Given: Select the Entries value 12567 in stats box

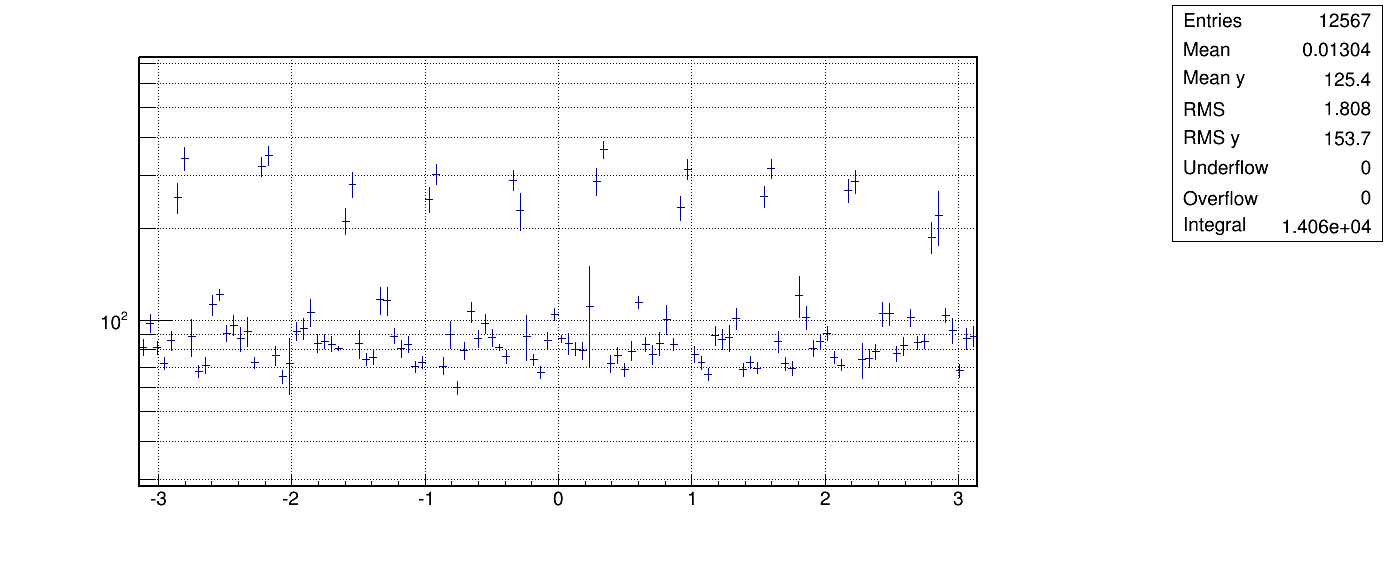Looking at the screenshot, I should pos(1346,21).
